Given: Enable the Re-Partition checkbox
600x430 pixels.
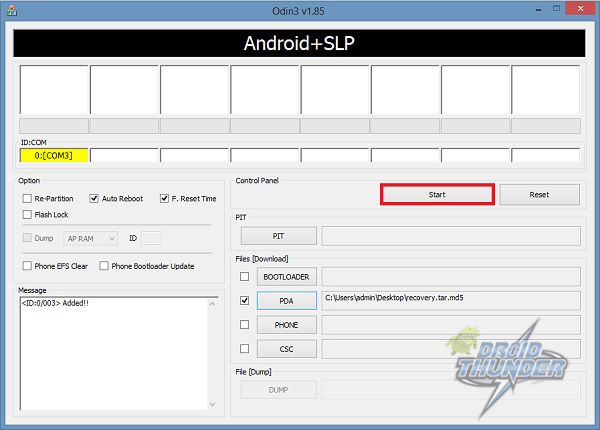Looking at the screenshot, I should (x=27, y=199).
